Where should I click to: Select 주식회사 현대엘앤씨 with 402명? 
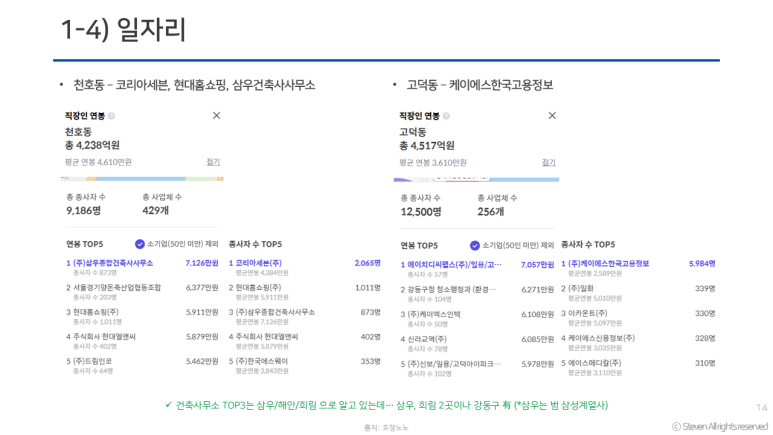click(304, 341)
